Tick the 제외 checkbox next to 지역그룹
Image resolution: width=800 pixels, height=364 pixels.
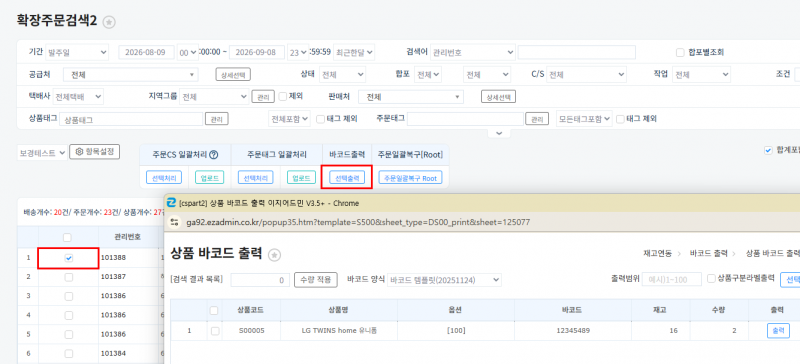(283, 96)
